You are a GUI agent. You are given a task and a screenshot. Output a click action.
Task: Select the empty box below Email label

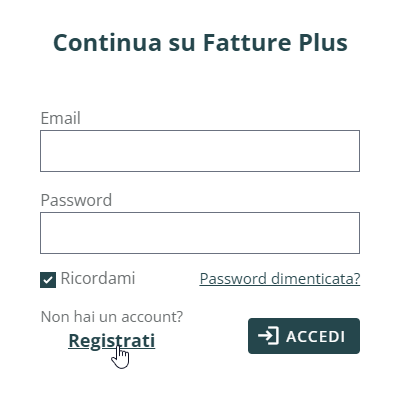pos(200,151)
